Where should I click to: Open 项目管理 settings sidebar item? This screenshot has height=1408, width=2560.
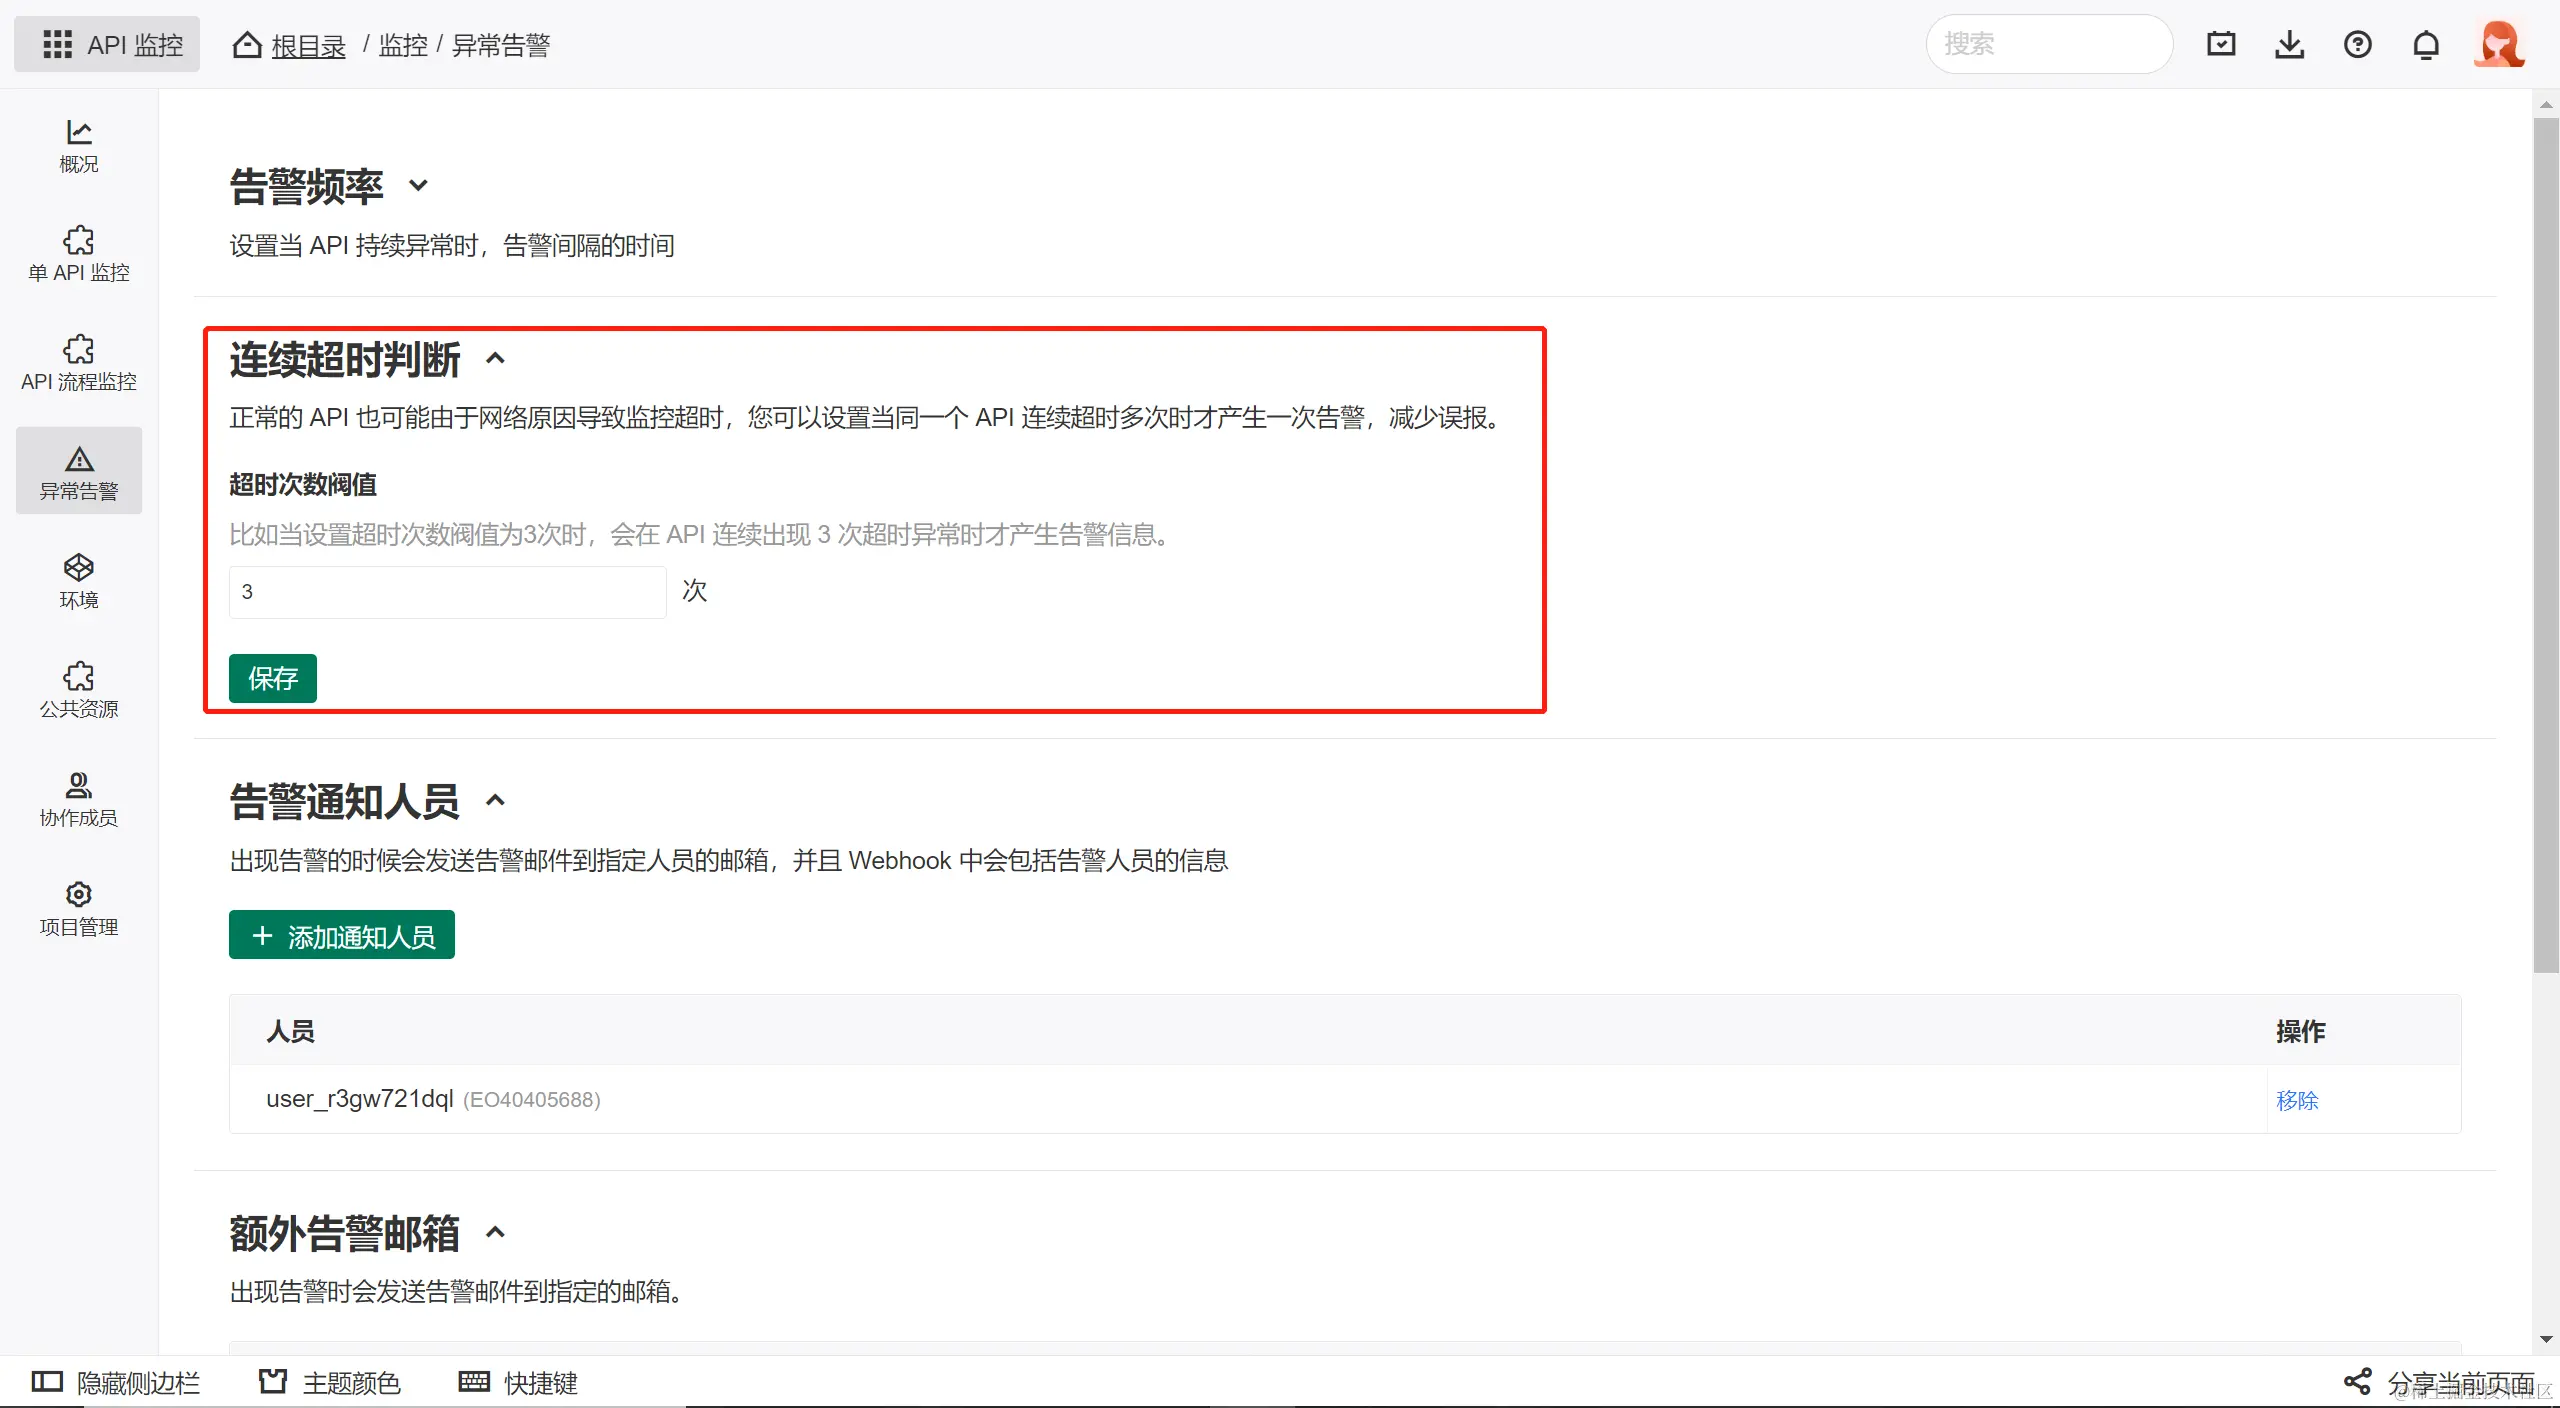78,908
